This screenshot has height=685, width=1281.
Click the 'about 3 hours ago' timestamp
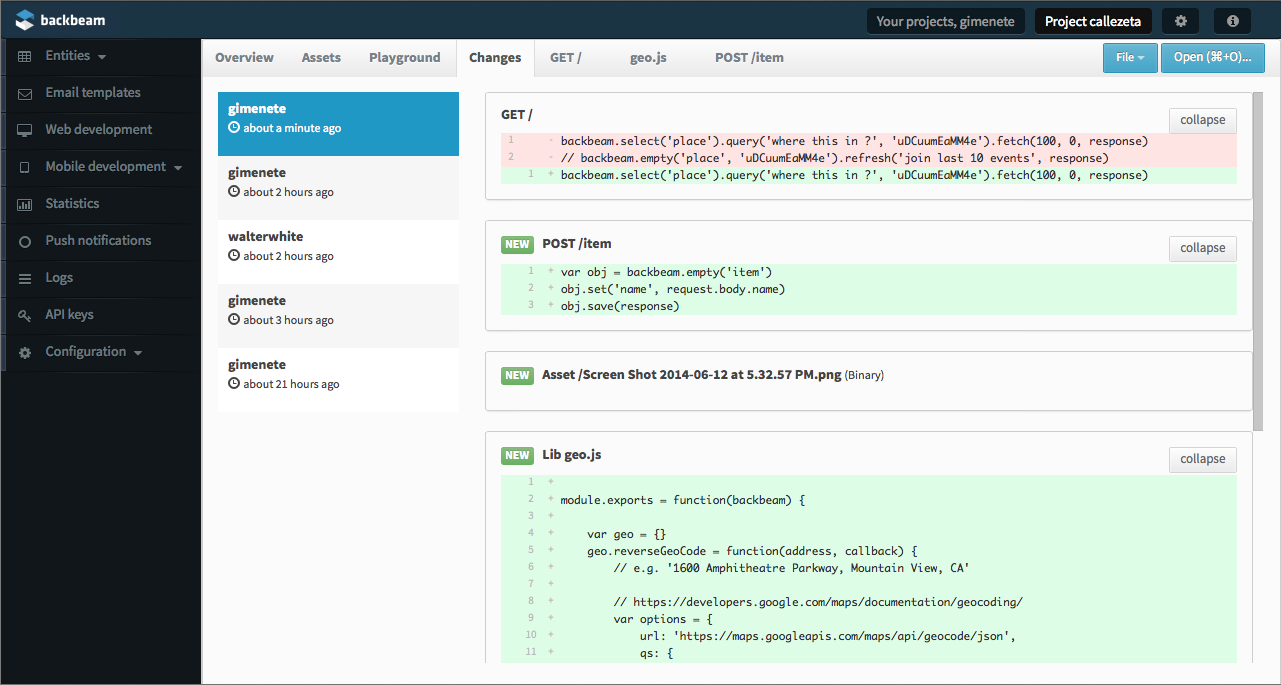coord(288,320)
